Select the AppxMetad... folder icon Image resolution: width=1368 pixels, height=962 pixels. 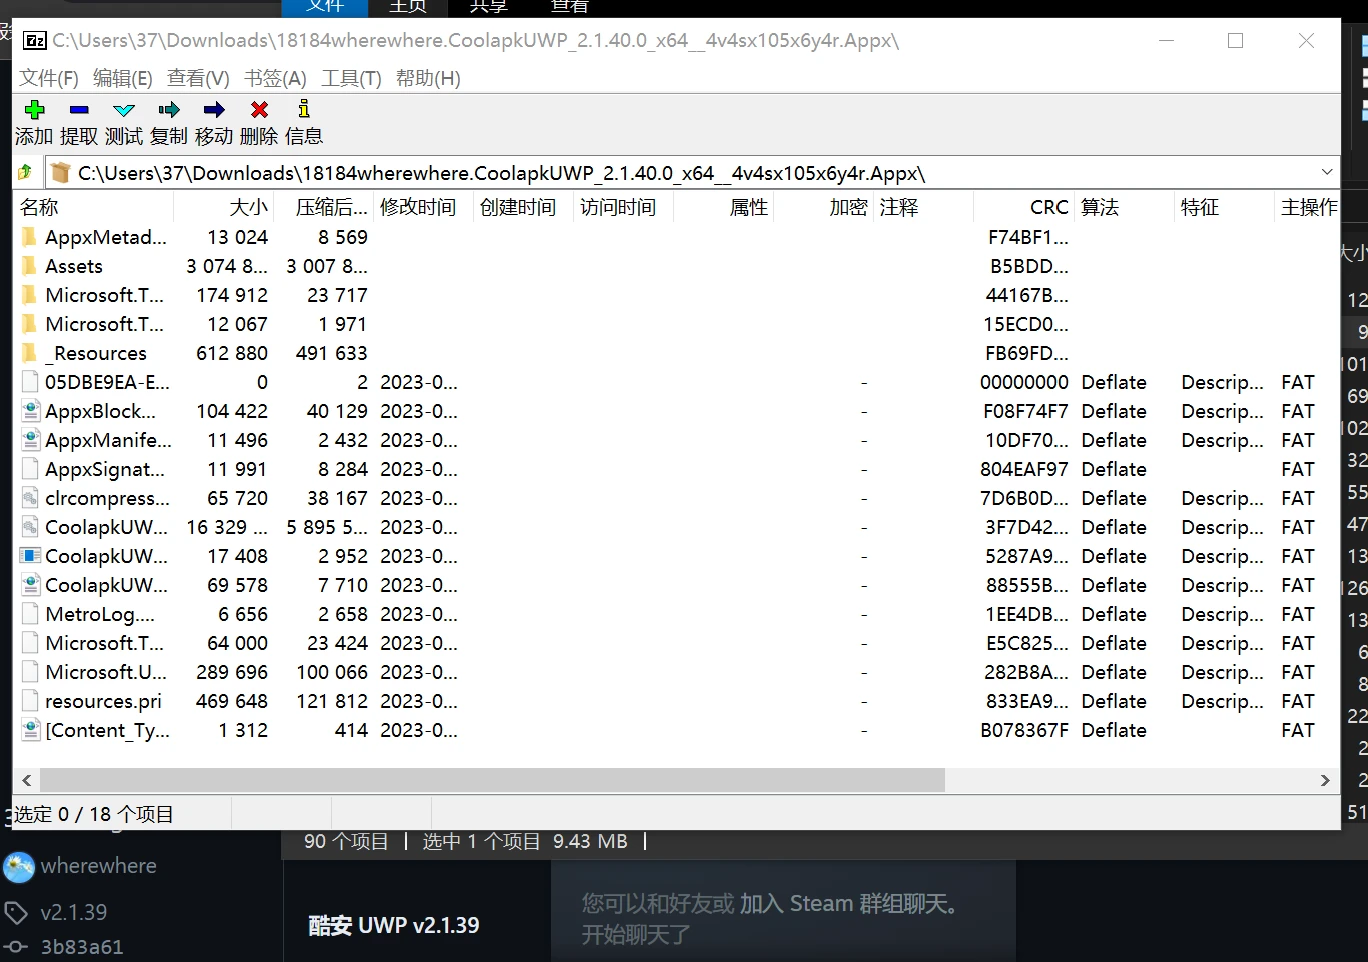pyautogui.click(x=30, y=237)
